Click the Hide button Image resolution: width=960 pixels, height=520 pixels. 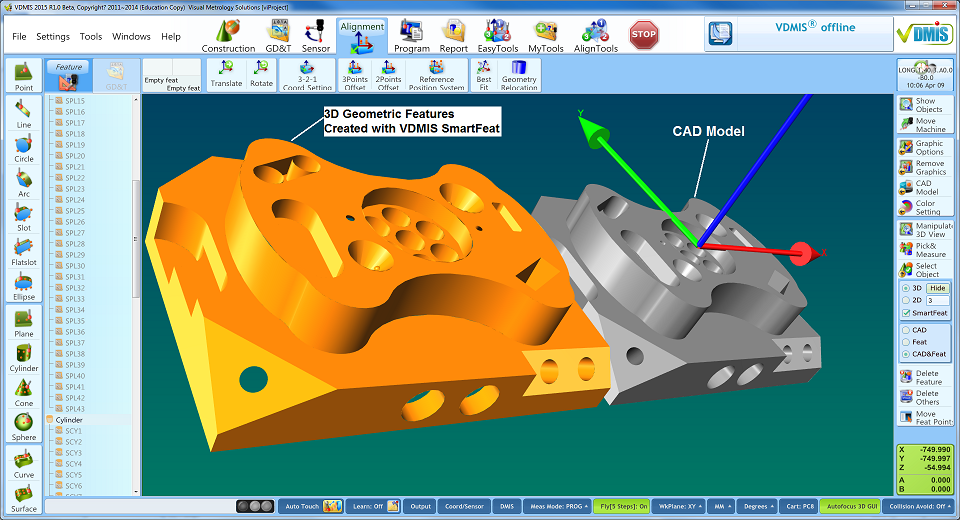937,288
